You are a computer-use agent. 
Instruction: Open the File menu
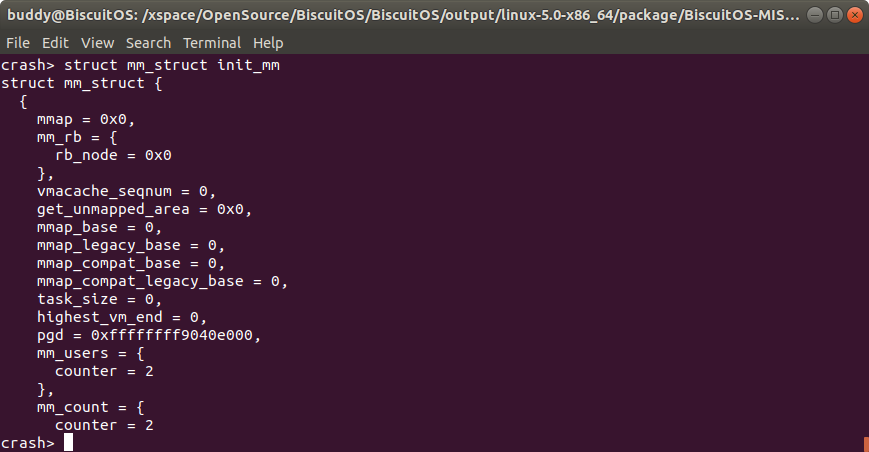pyautogui.click(x=17, y=43)
